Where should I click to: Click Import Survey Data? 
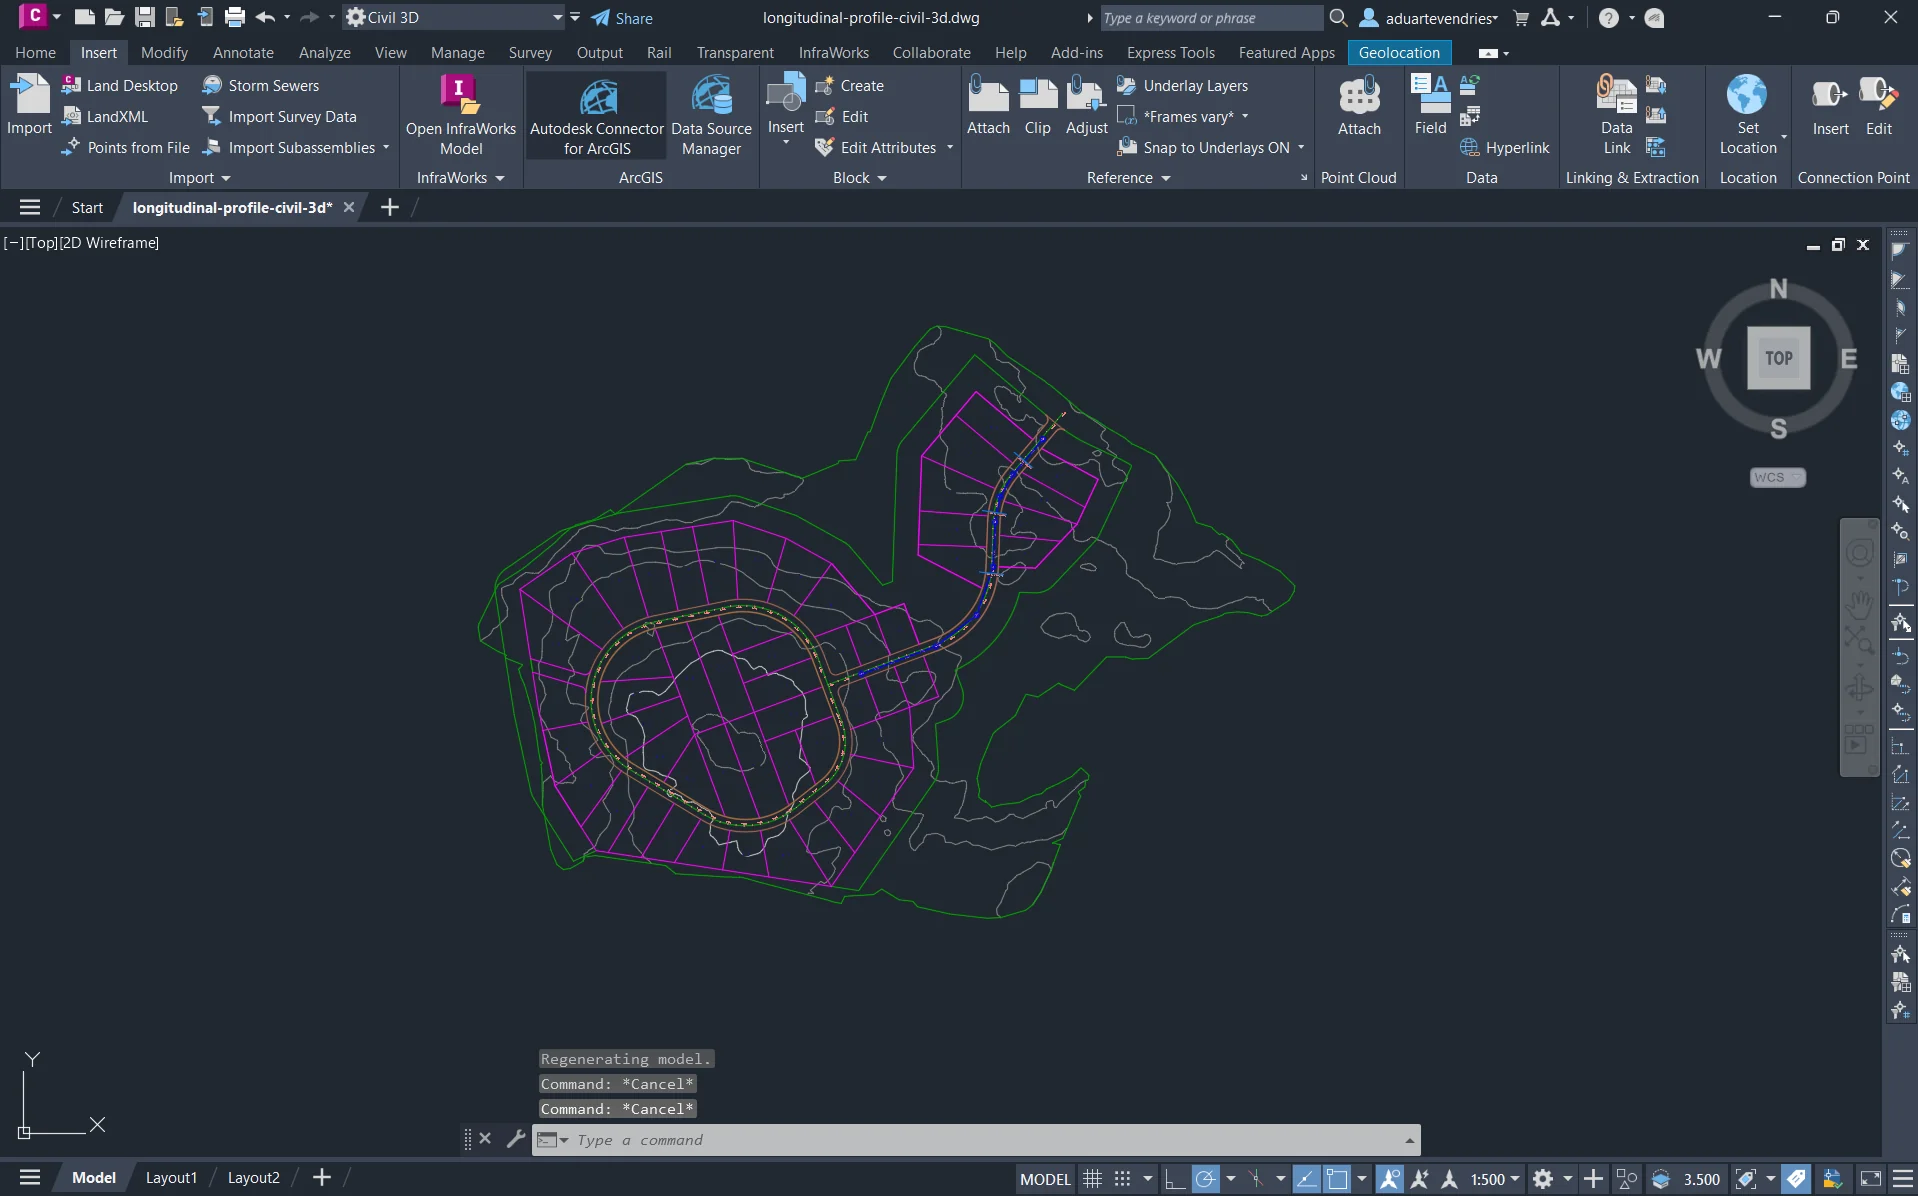coord(279,117)
